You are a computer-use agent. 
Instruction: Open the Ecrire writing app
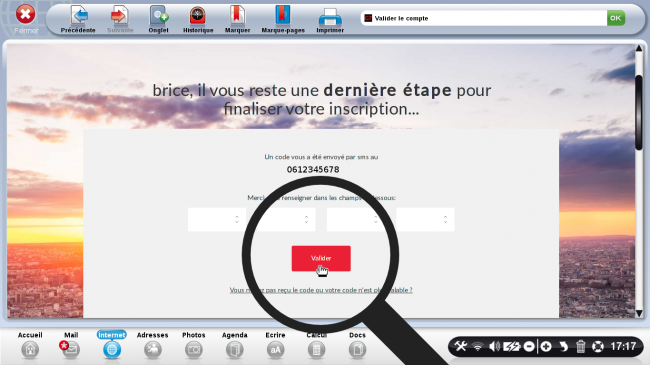pyautogui.click(x=275, y=345)
